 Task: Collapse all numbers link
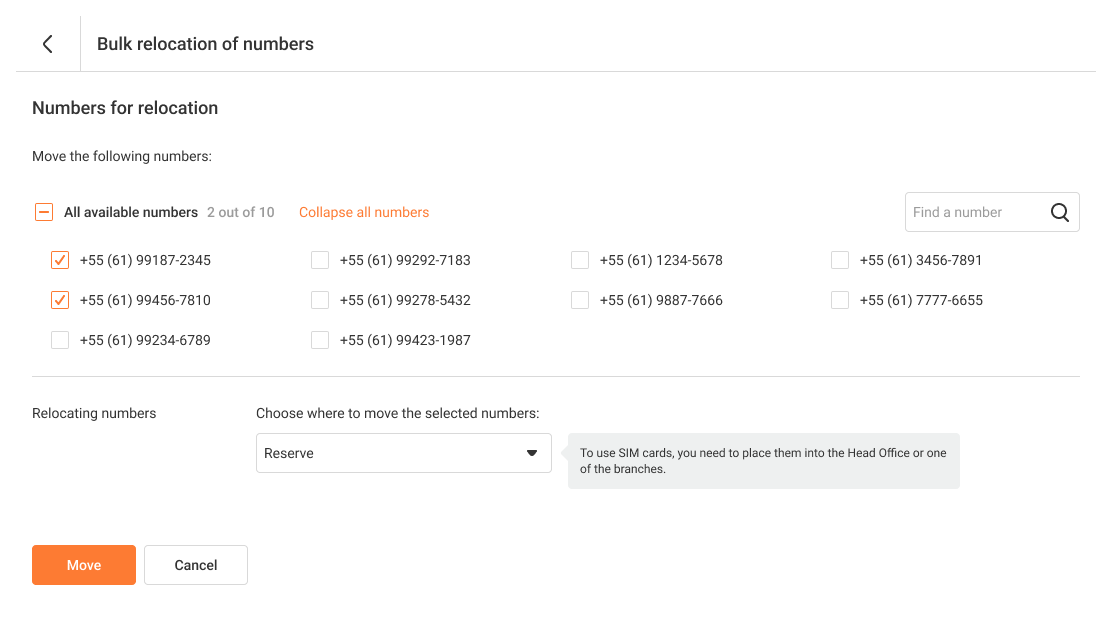click(x=364, y=212)
